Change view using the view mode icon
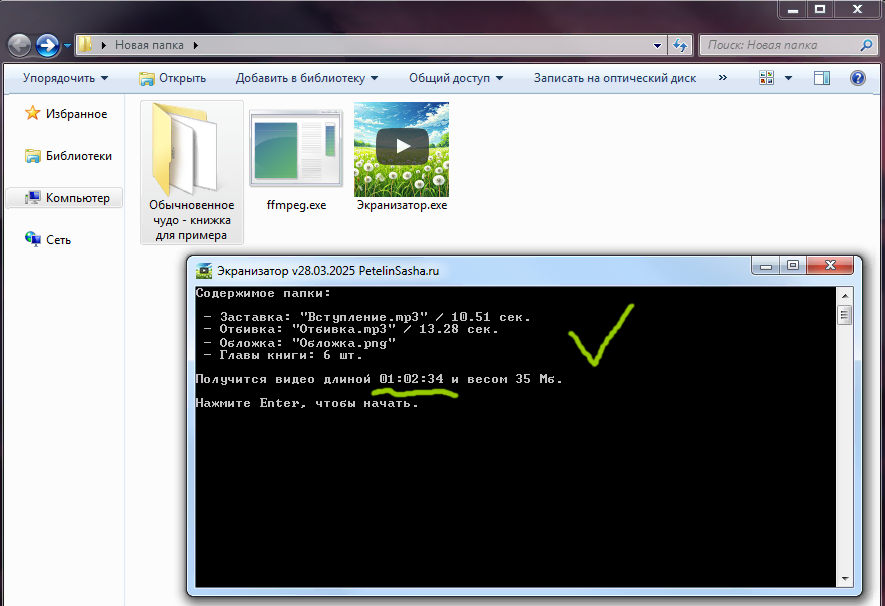Viewport: 885px width, 606px height. tap(767, 78)
